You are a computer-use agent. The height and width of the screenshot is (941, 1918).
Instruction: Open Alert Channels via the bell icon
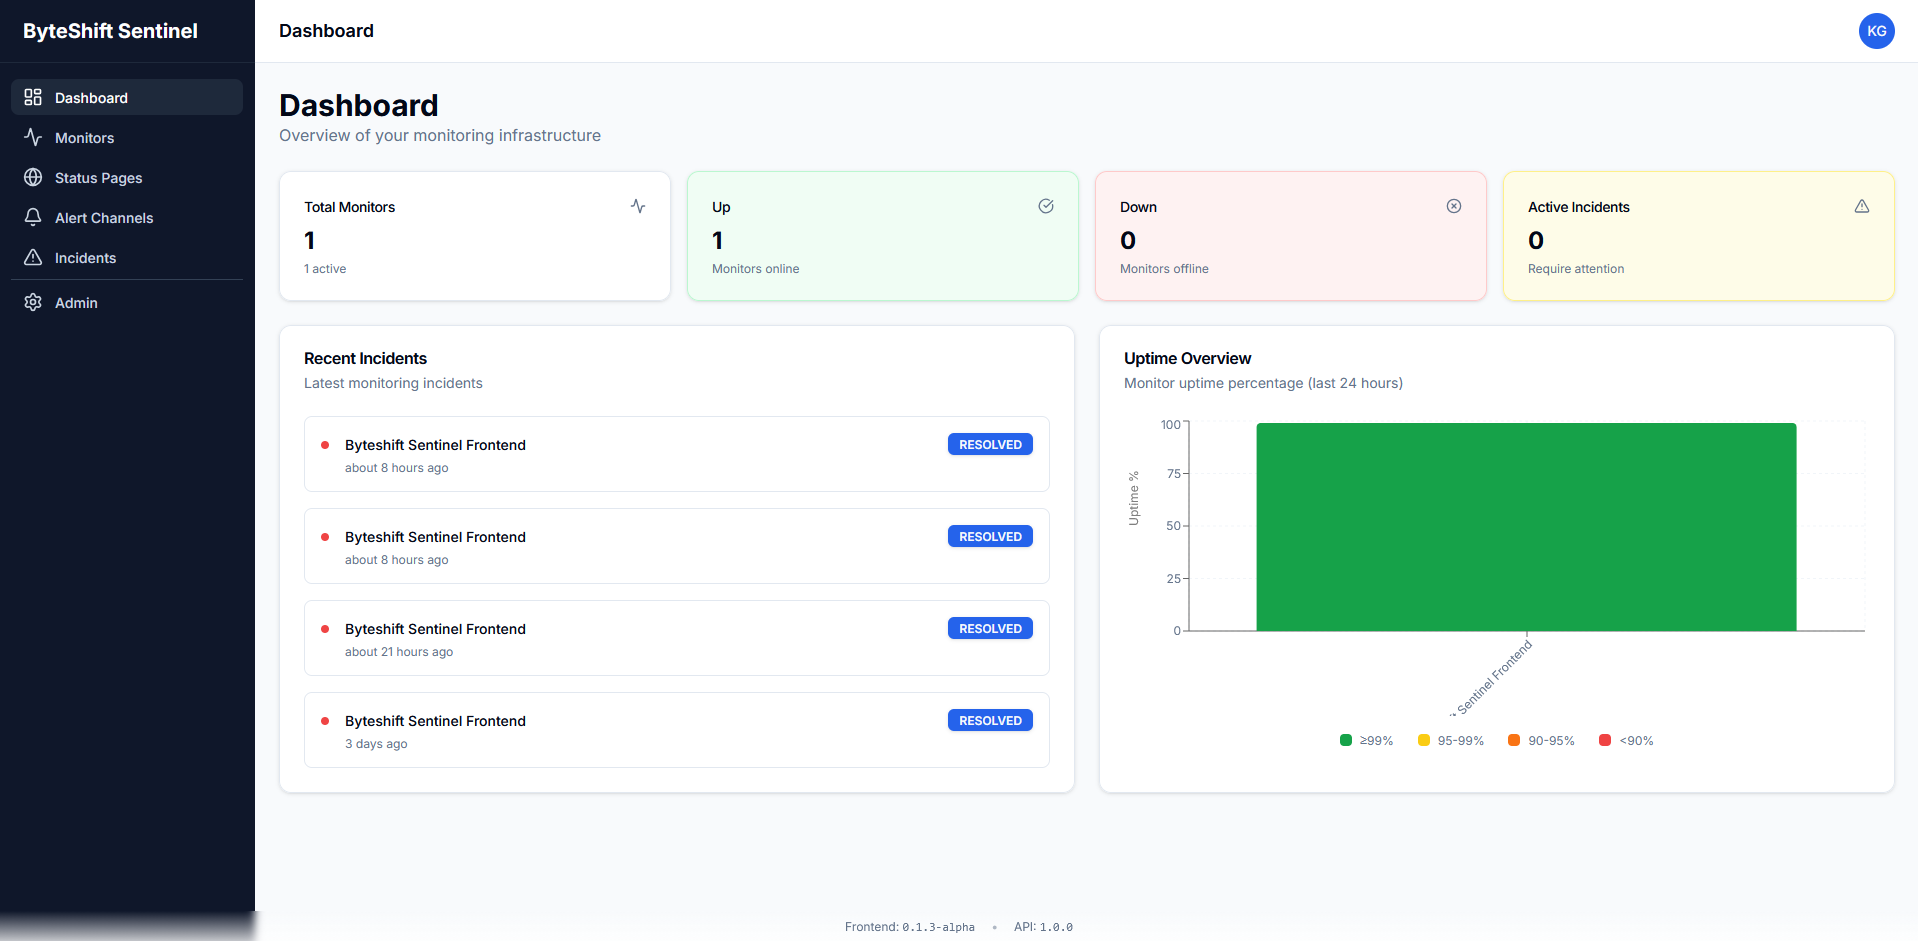33,217
